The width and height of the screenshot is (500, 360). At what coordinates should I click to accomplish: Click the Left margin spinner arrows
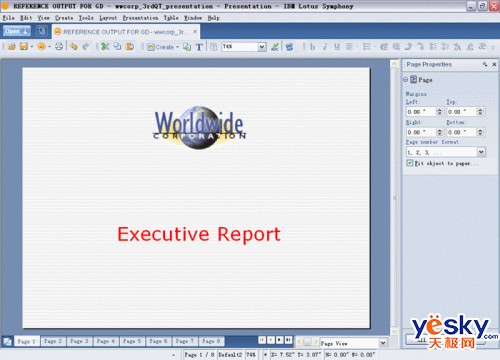point(440,112)
